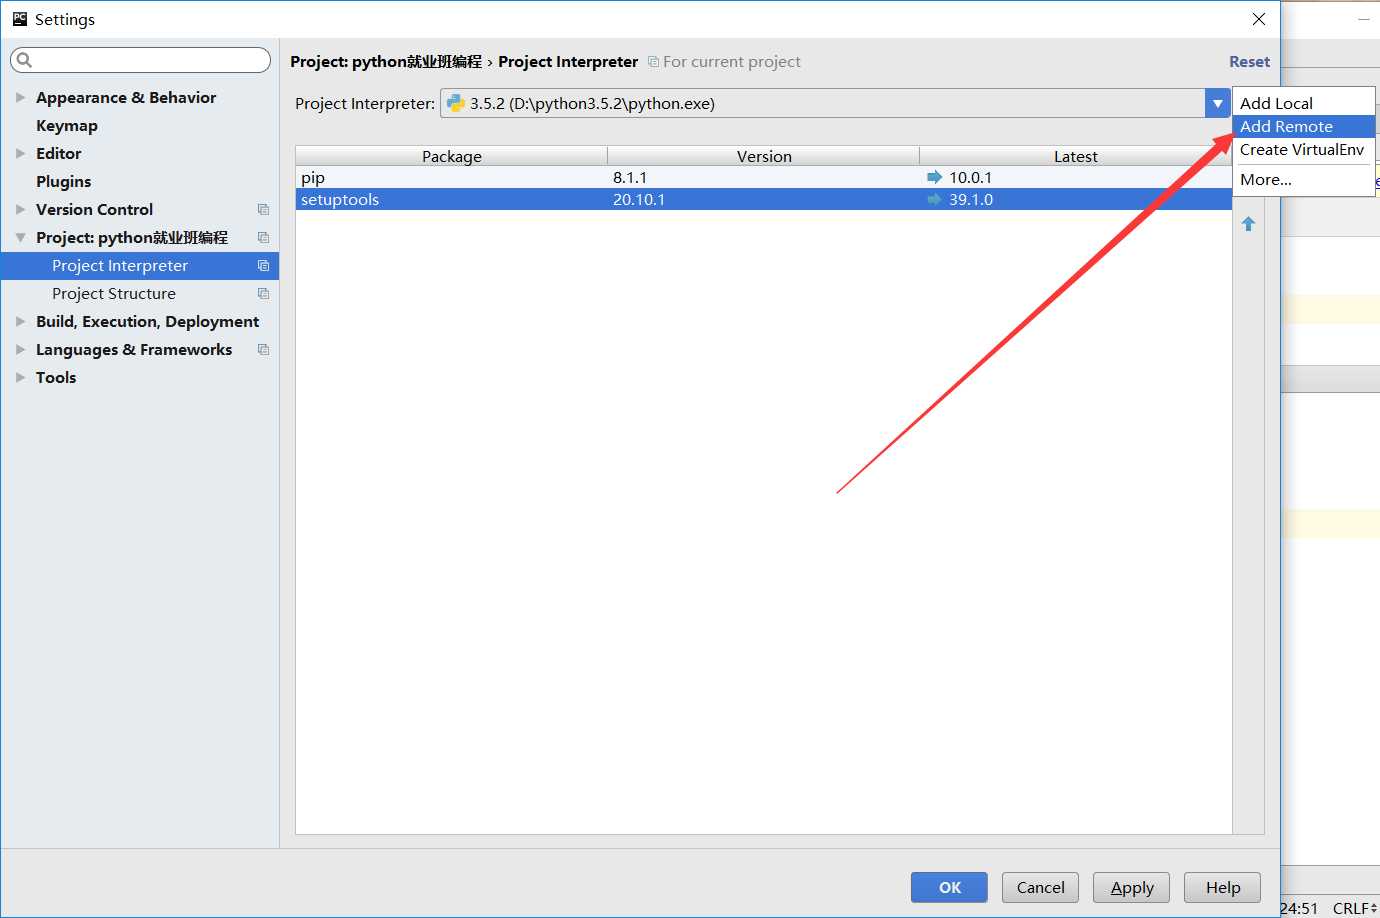Expand Languages & Frameworks

[20, 349]
